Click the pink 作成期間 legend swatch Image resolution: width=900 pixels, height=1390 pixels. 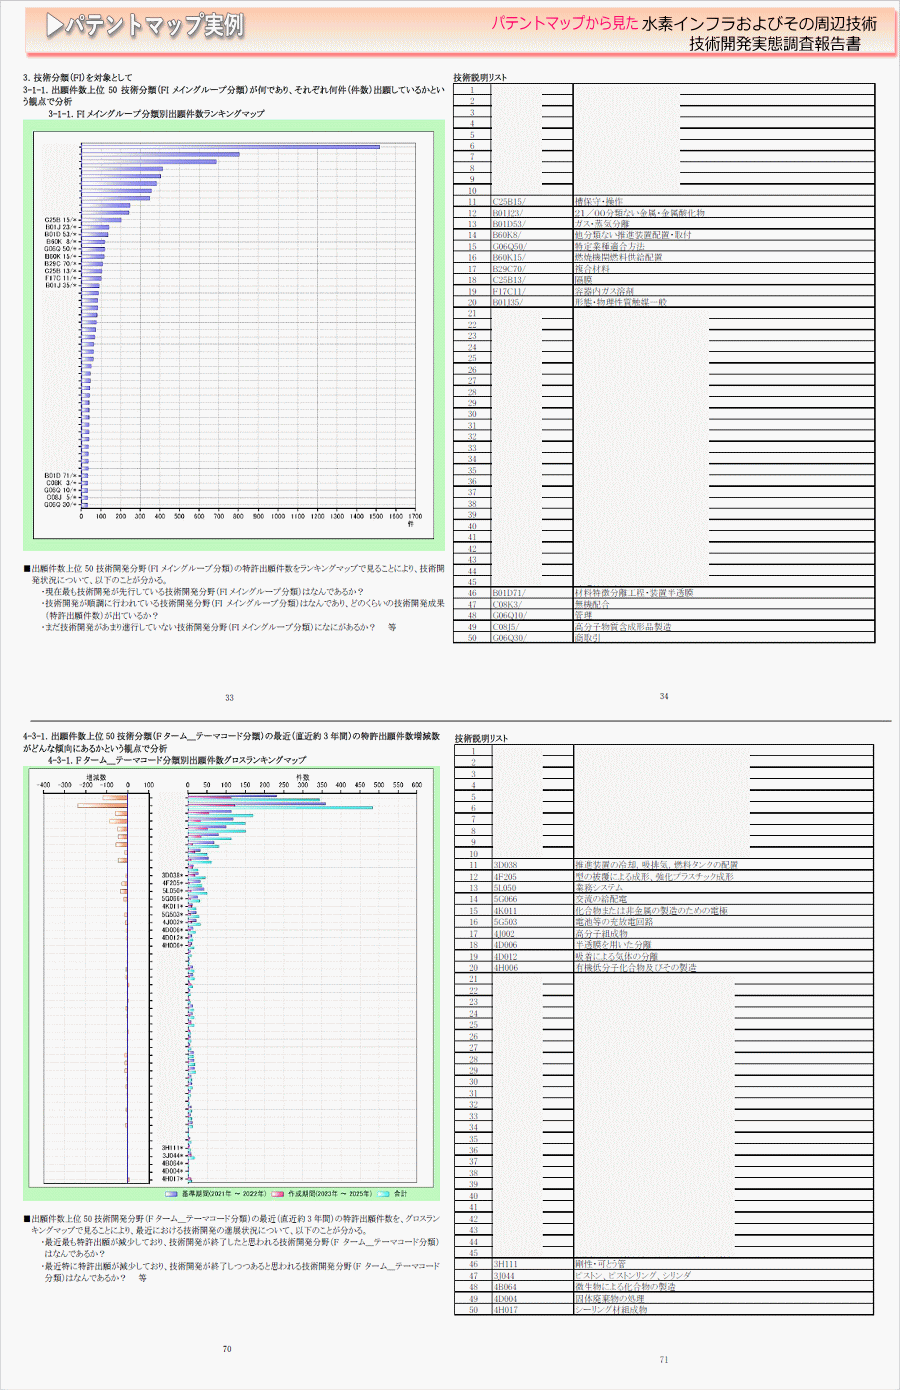(277, 1193)
